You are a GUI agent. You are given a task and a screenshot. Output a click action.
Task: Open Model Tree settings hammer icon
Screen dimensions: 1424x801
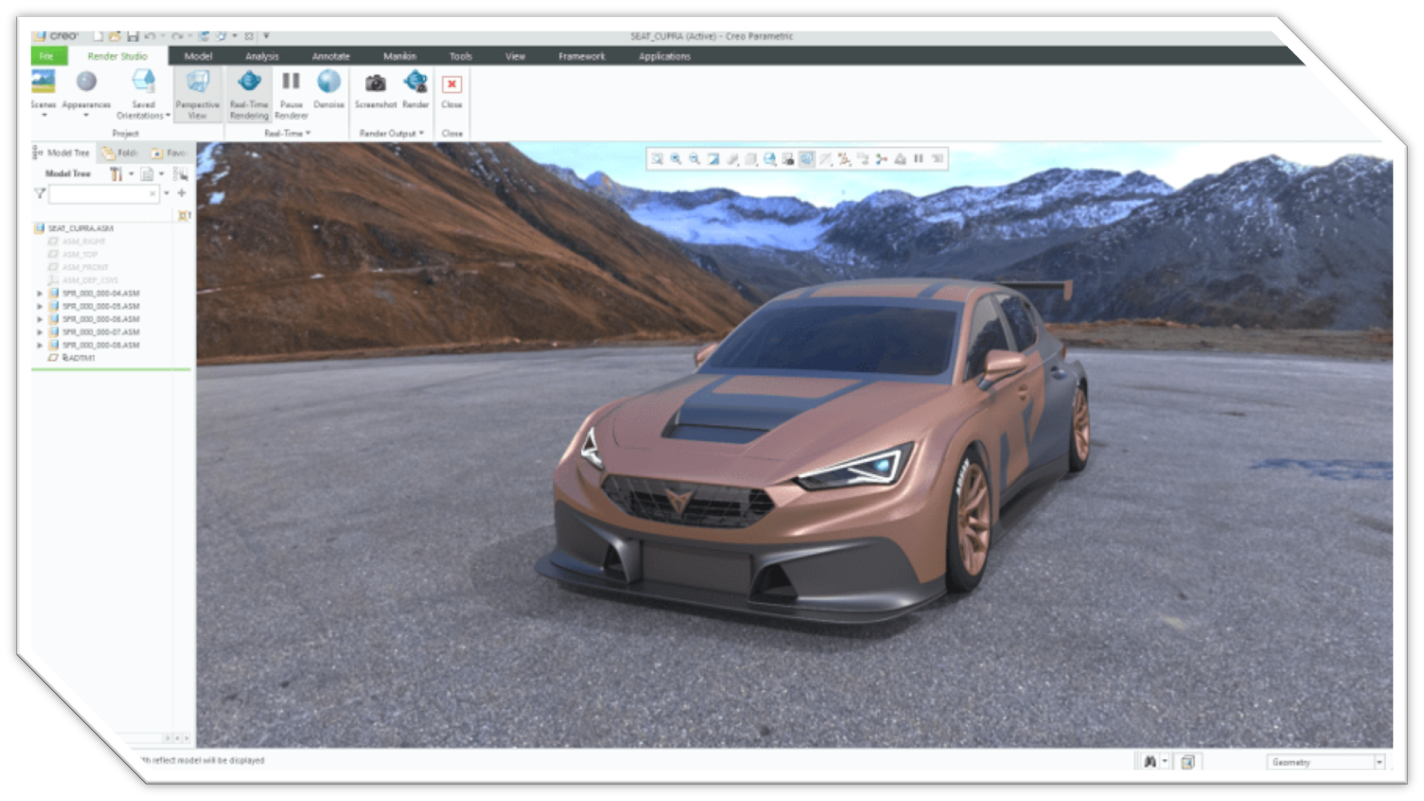click(x=116, y=174)
